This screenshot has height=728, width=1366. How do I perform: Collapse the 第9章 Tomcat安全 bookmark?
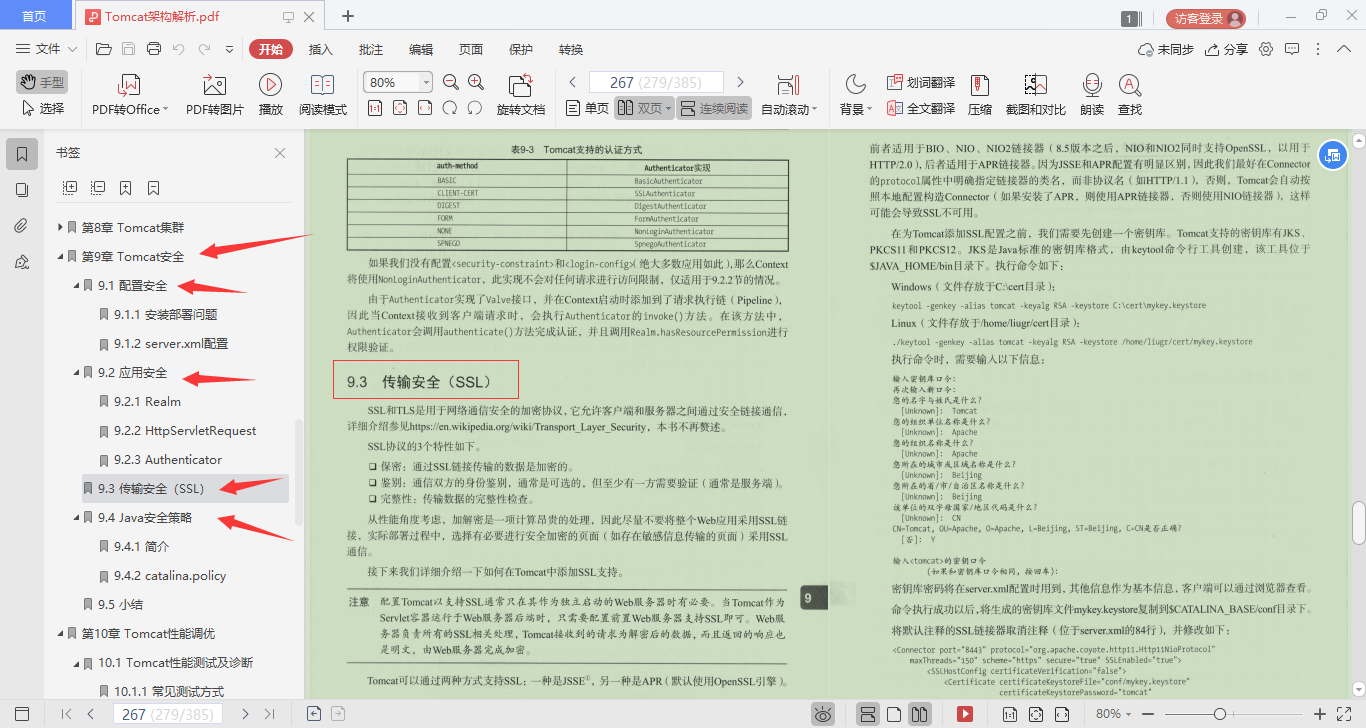pos(61,256)
